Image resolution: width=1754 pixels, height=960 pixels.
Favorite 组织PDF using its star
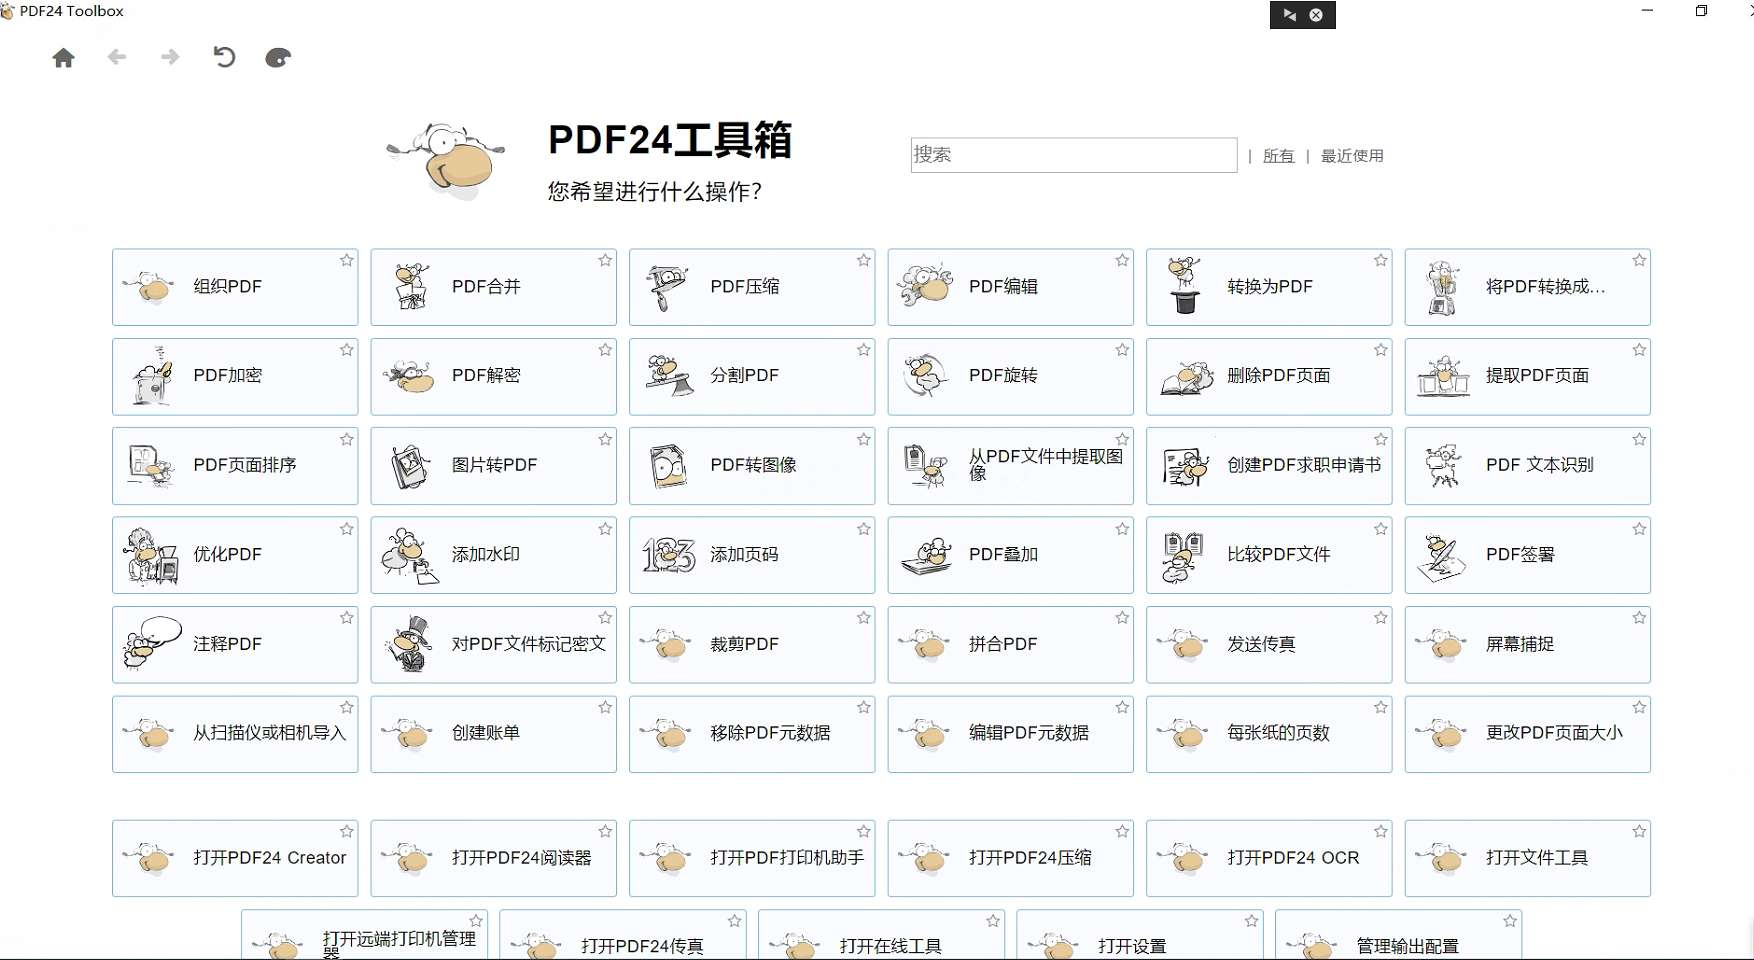click(x=347, y=260)
